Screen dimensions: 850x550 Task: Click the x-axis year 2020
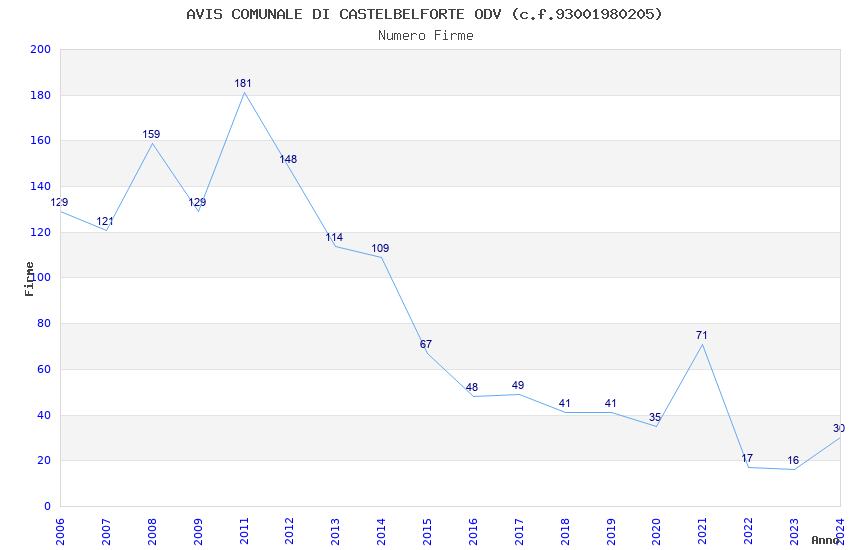[x=656, y=532]
